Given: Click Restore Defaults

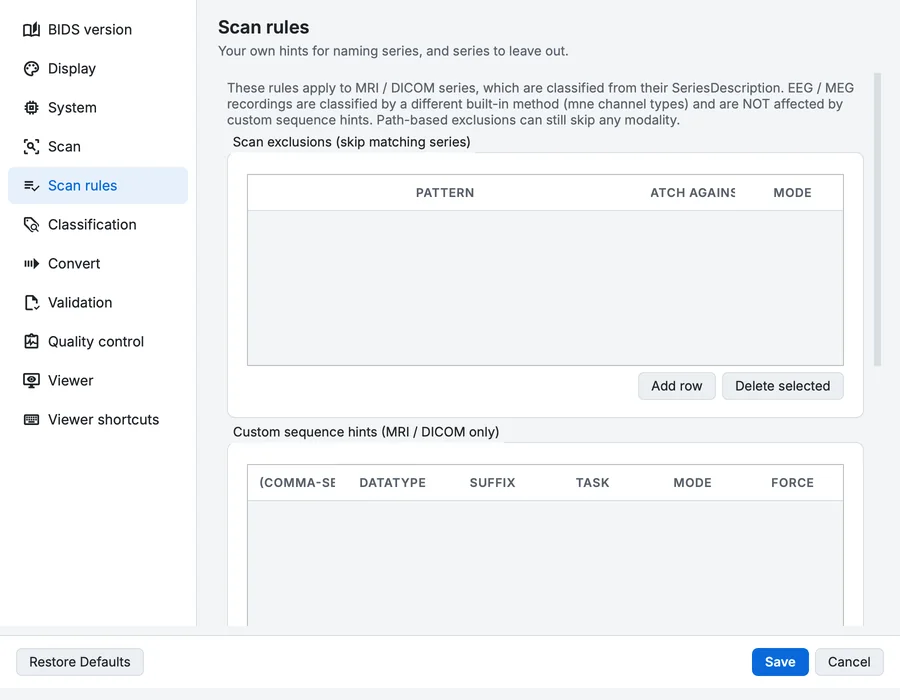Looking at the screenshot, I should point(80,662).
